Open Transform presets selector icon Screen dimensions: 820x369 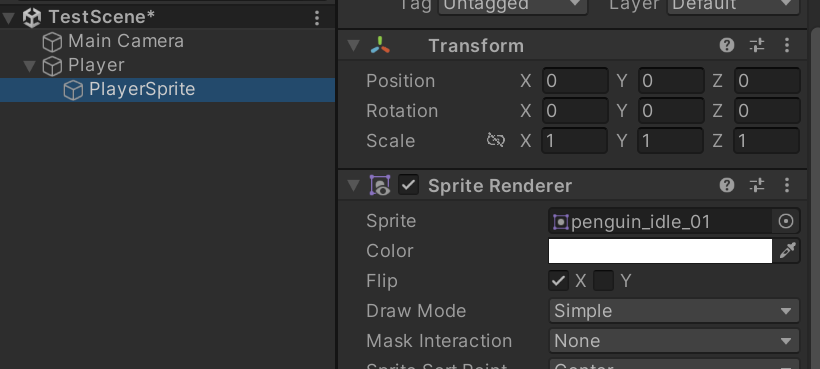[x=757, y=45]
